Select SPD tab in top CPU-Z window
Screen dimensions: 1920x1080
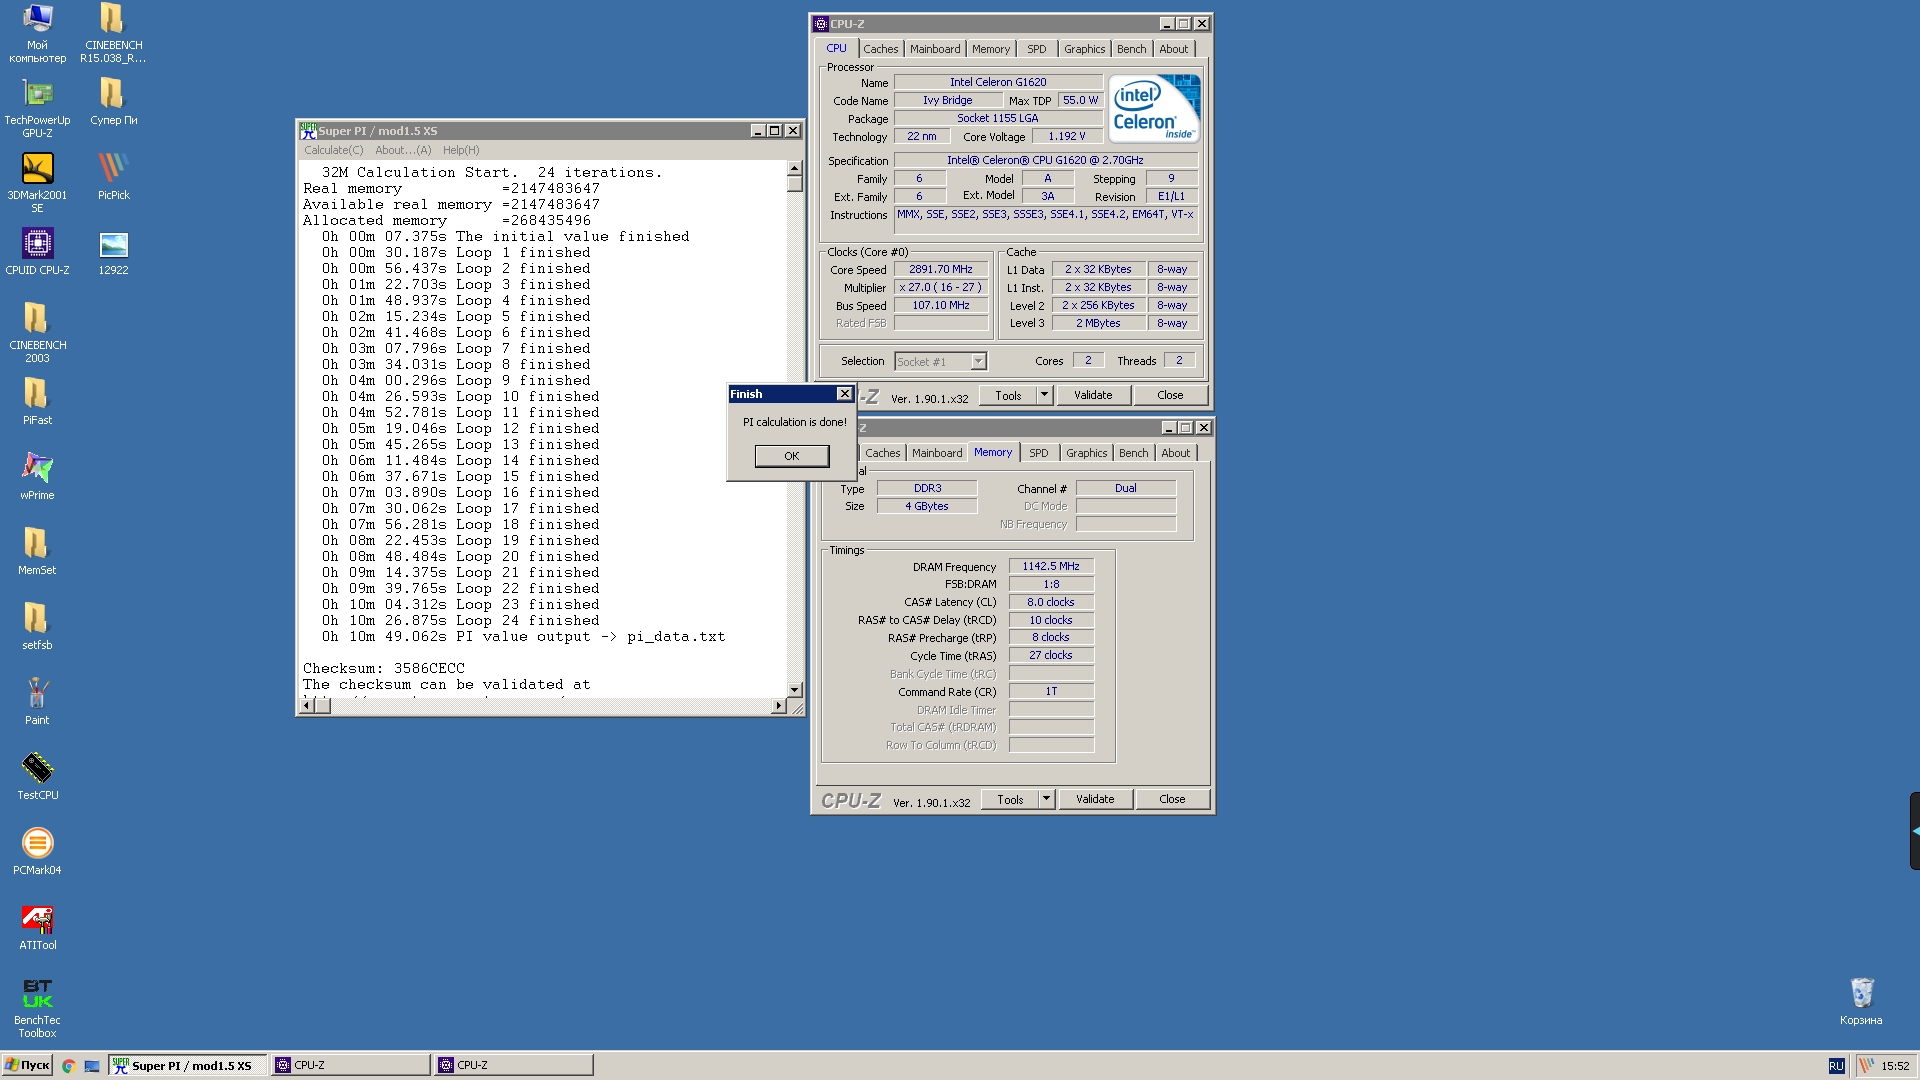[1037, 49]
